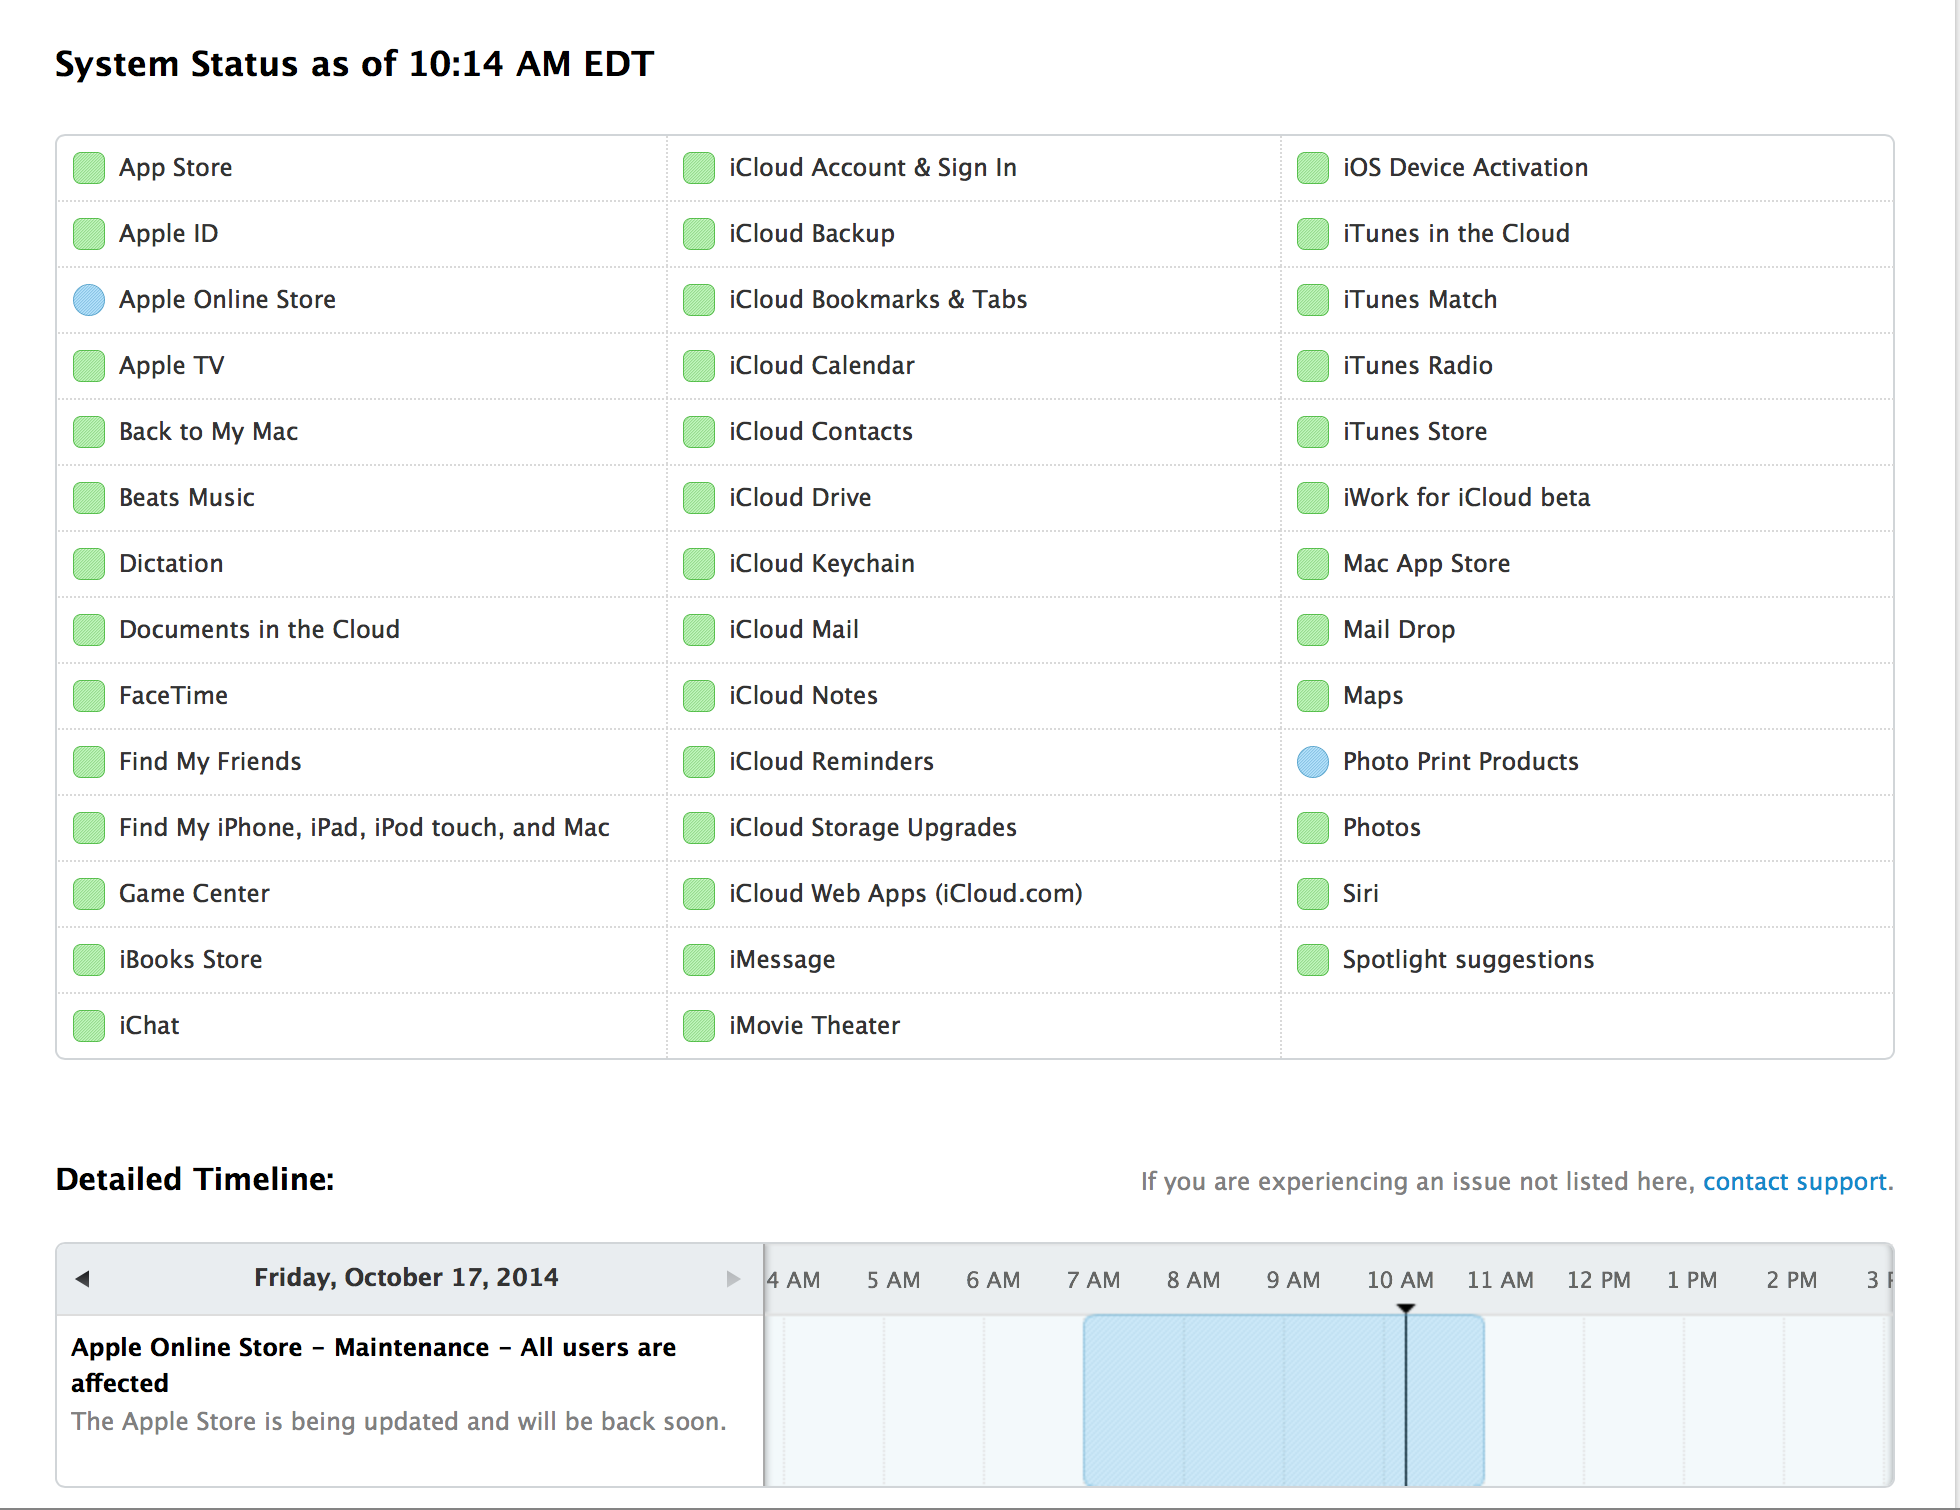Open the contact support link
The height and width of the screenshot is (1510, 1960).
[1795, 1182]
